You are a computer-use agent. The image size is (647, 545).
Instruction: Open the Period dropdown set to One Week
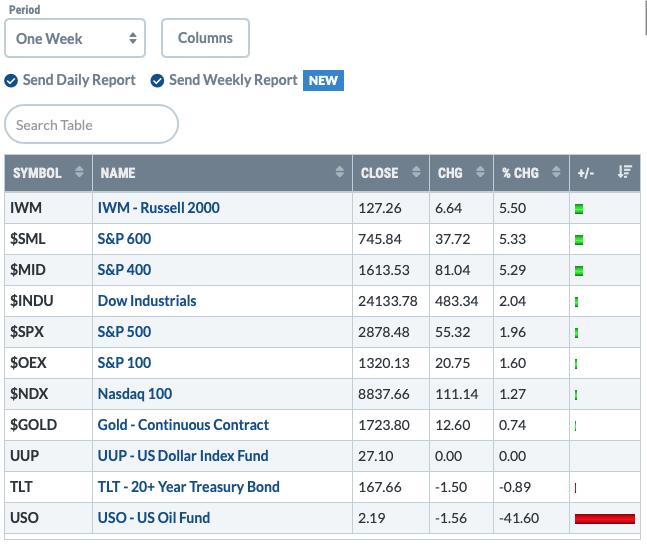pyautogui.click(x=75, y=38)
